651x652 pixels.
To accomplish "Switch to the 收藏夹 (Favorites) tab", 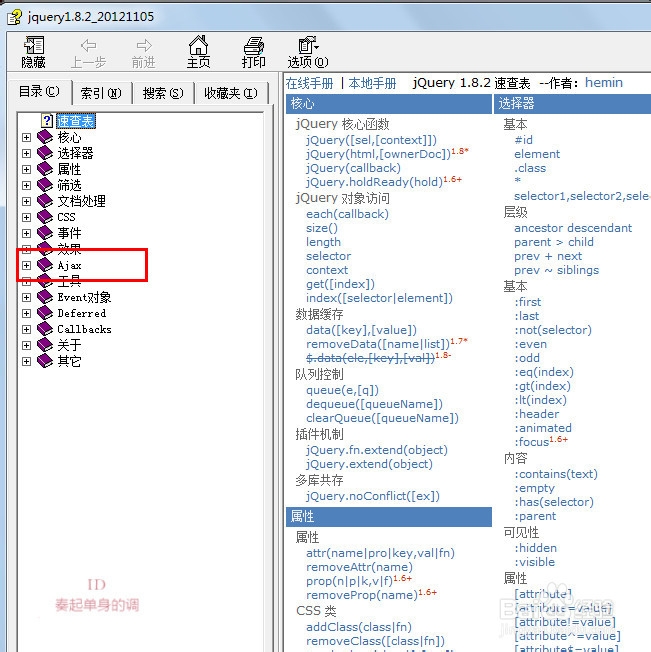I will [x=231, y=93].
